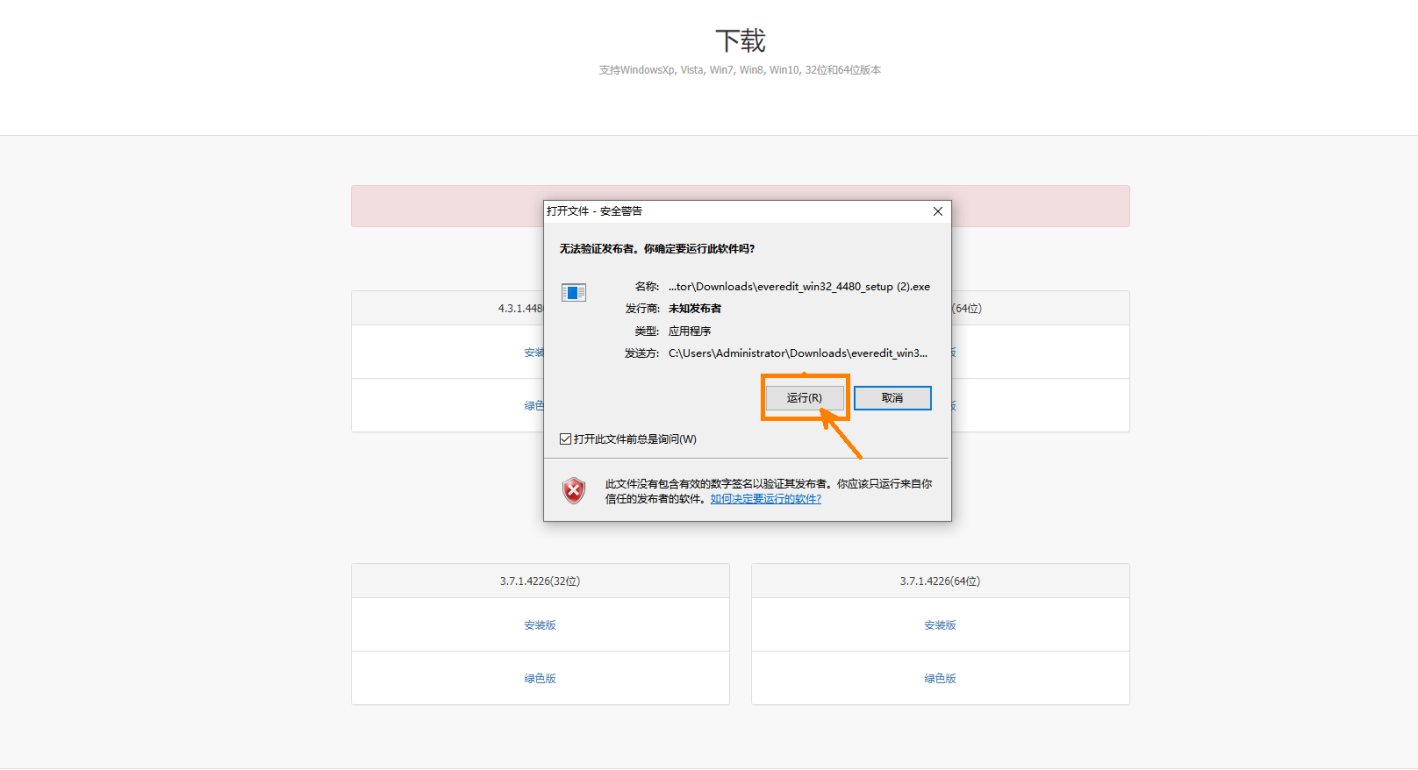Image resolution: width=1418 pixels, height=770 pixels.
Task: Open 绿色版 download for 3.7.1.4226 64位
Action: click(939, 677)
